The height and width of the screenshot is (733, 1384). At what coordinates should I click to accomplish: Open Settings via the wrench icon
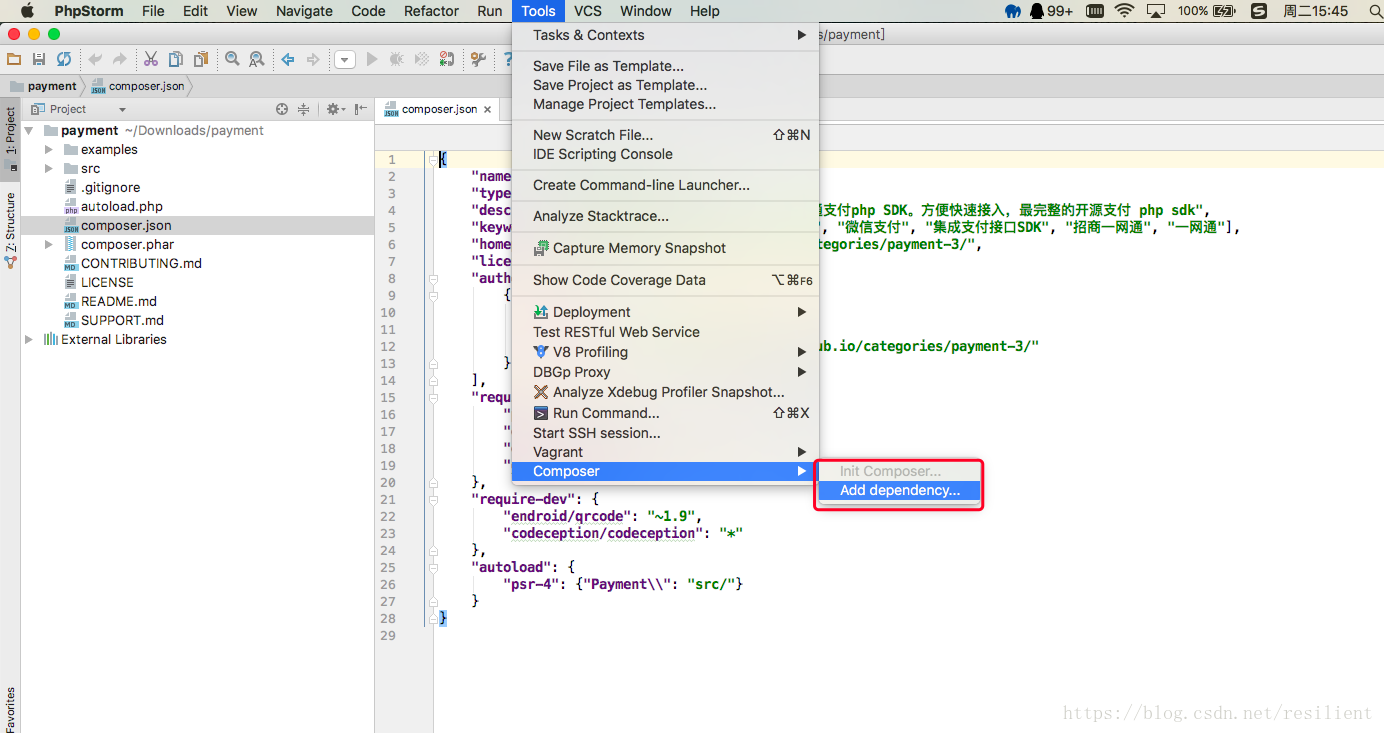478,60
